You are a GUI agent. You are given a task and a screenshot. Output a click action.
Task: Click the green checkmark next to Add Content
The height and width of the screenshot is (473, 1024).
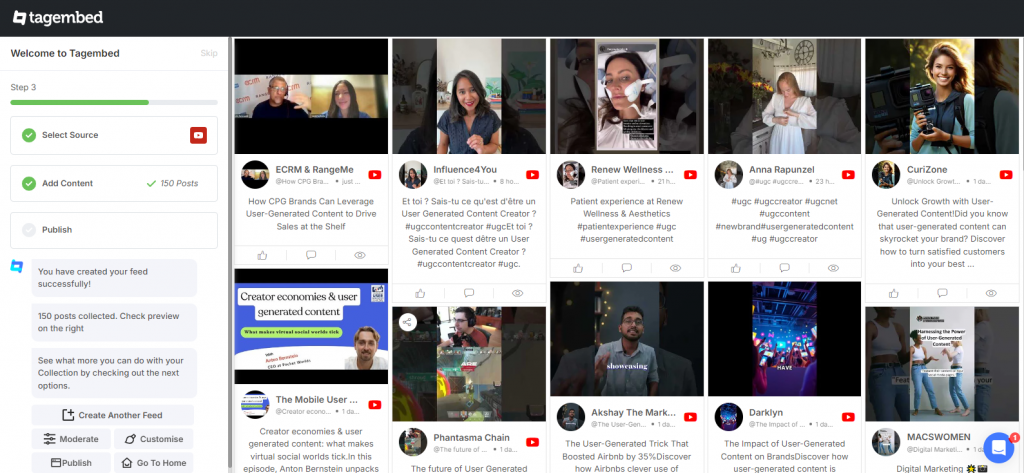(x=29, y=184)
